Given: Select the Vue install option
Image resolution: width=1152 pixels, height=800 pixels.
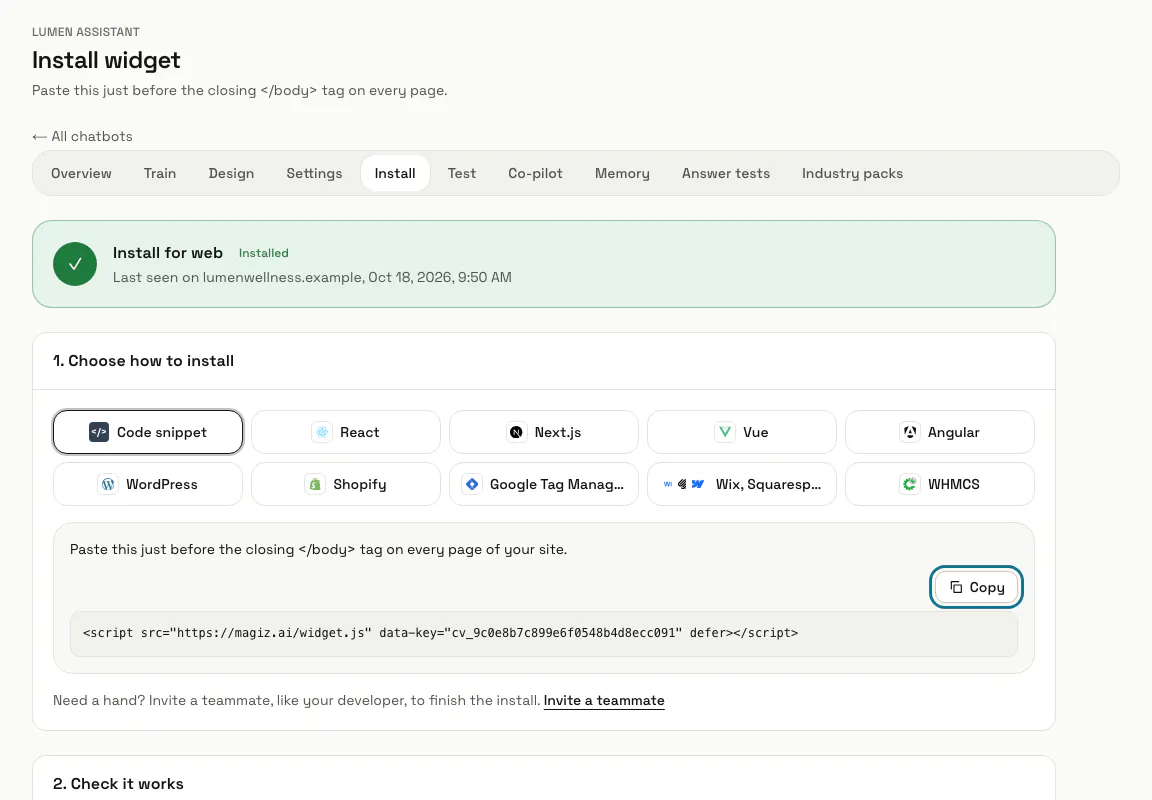Looking at the screenshot, I should point(742,432).
